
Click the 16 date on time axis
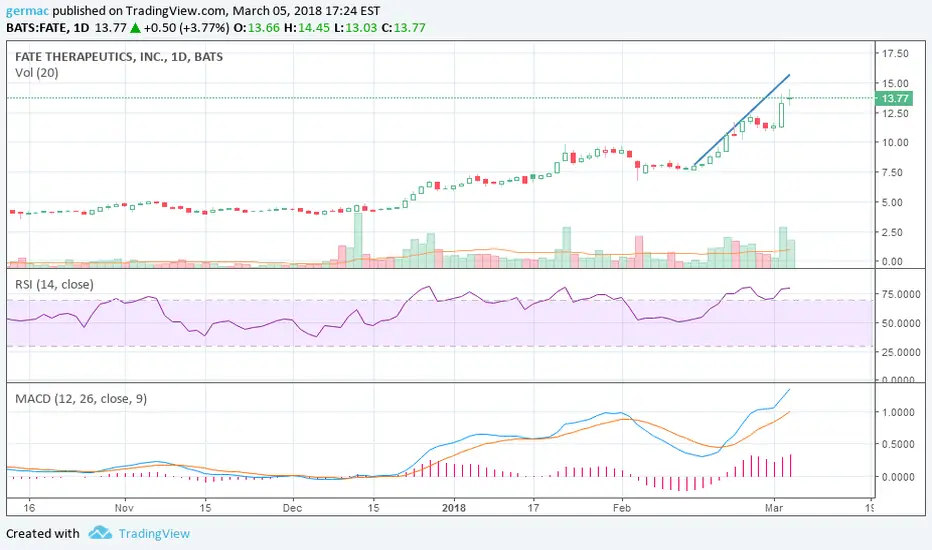29,508
